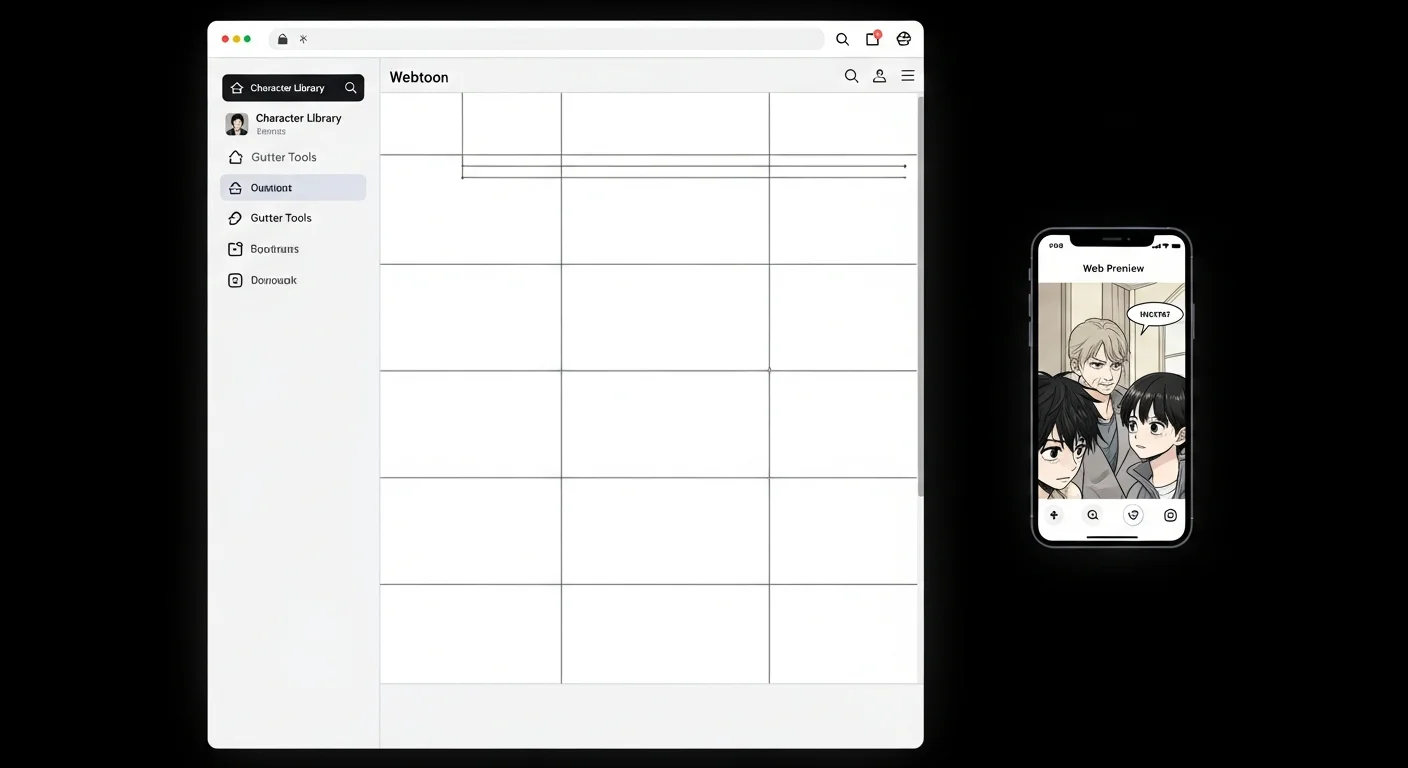
Task: Click the globe icon in the browser toolbar
Action: (904, 39)
